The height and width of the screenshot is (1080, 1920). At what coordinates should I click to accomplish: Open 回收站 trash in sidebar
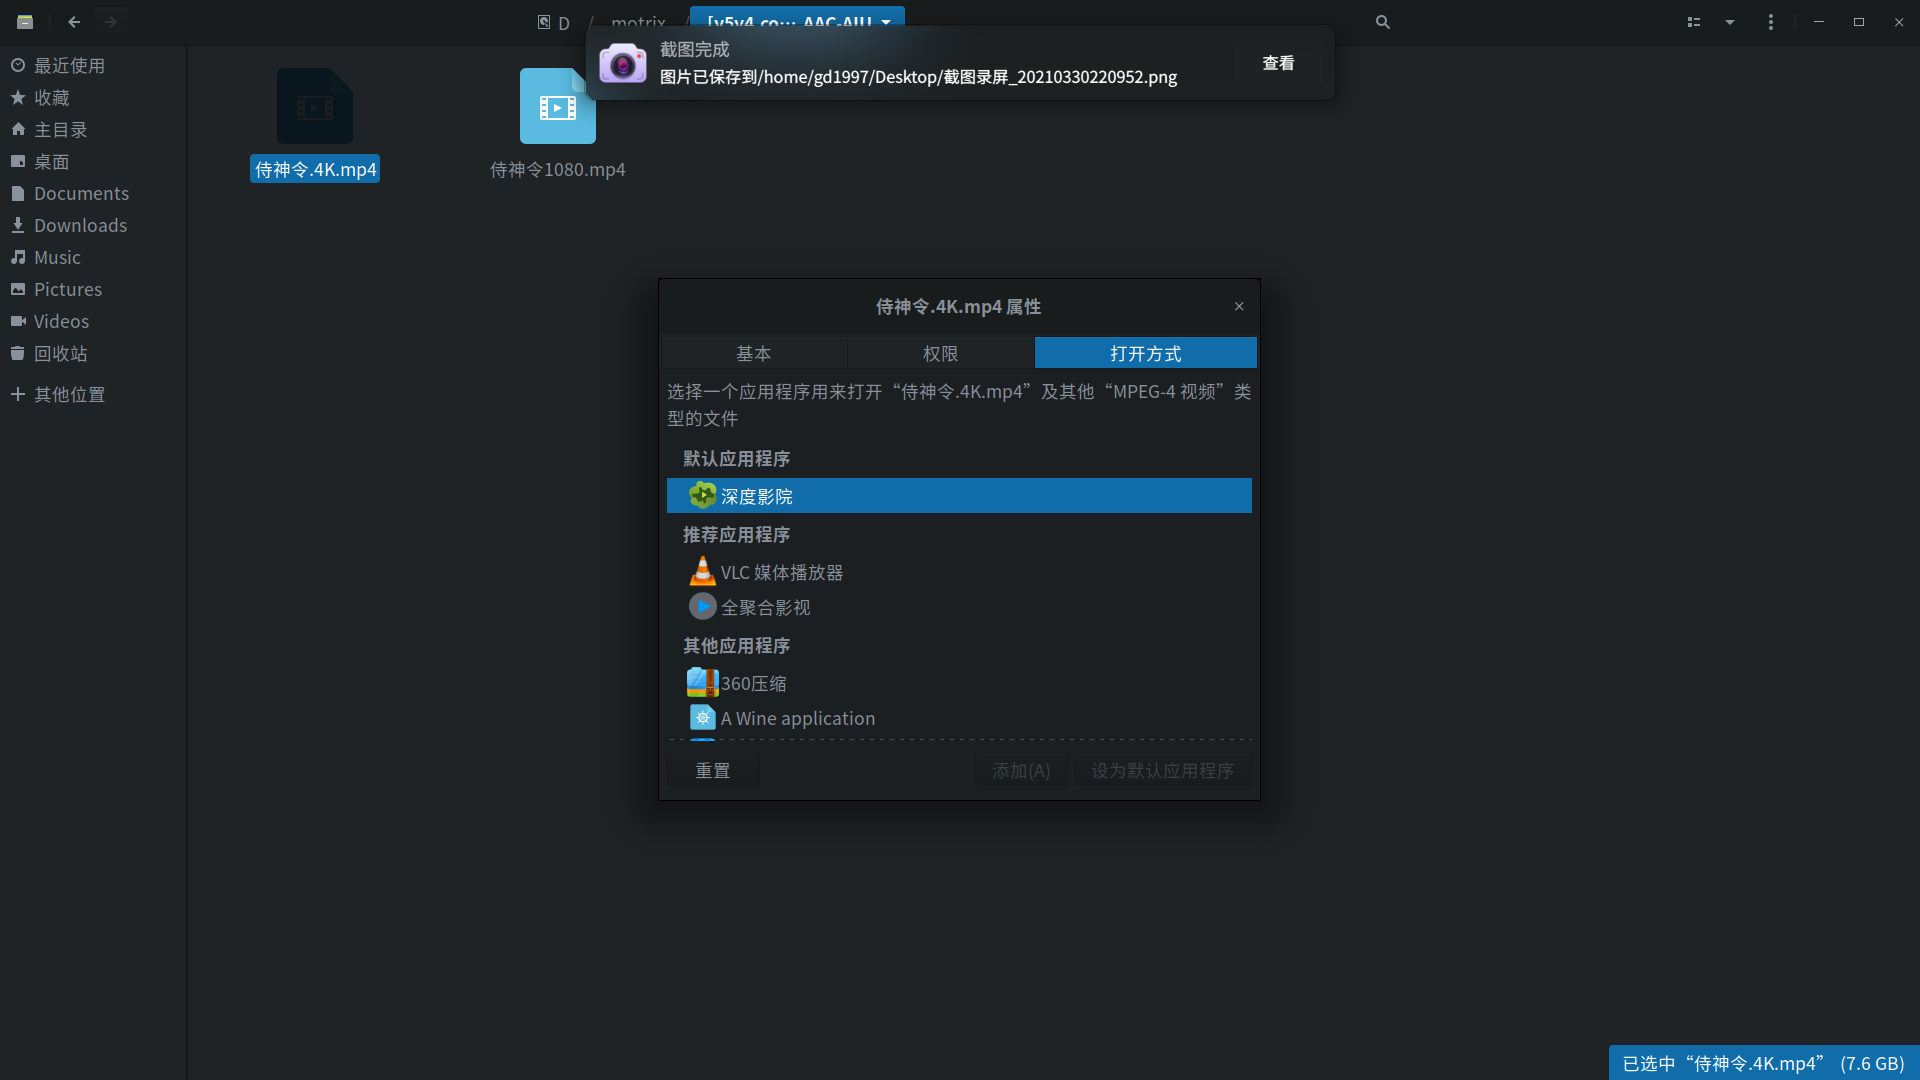coord(60,353)
